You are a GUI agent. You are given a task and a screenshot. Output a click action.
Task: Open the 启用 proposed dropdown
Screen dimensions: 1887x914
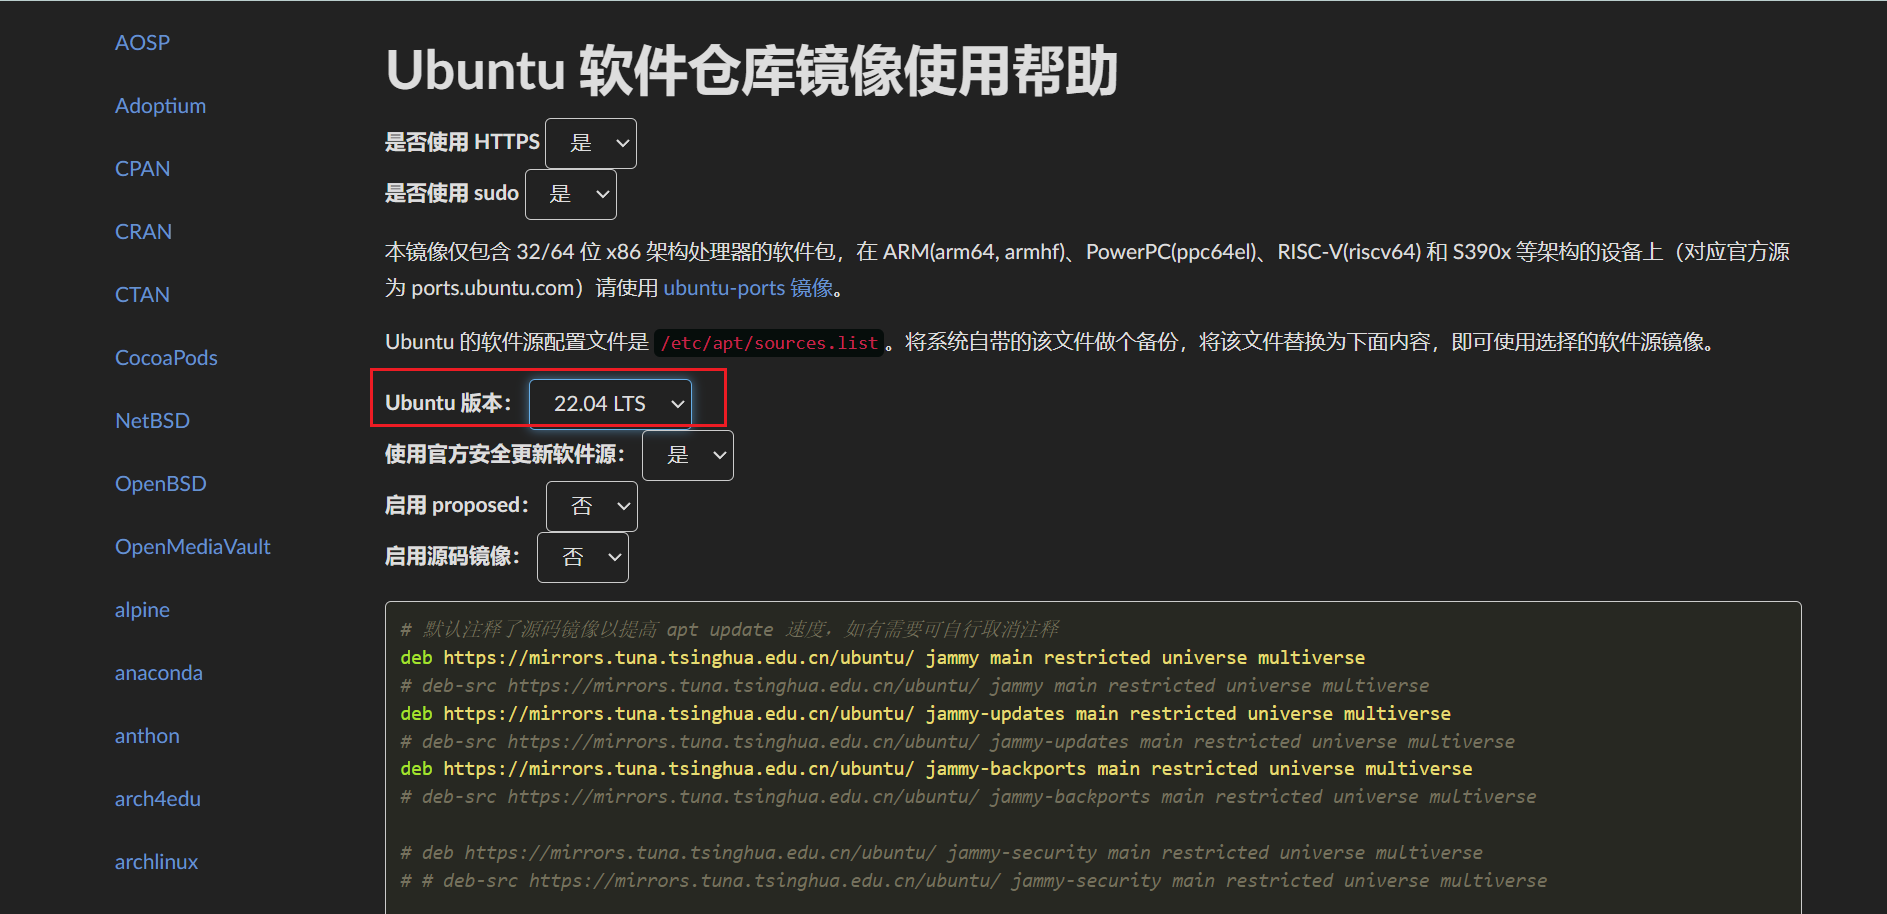(592, 506)
